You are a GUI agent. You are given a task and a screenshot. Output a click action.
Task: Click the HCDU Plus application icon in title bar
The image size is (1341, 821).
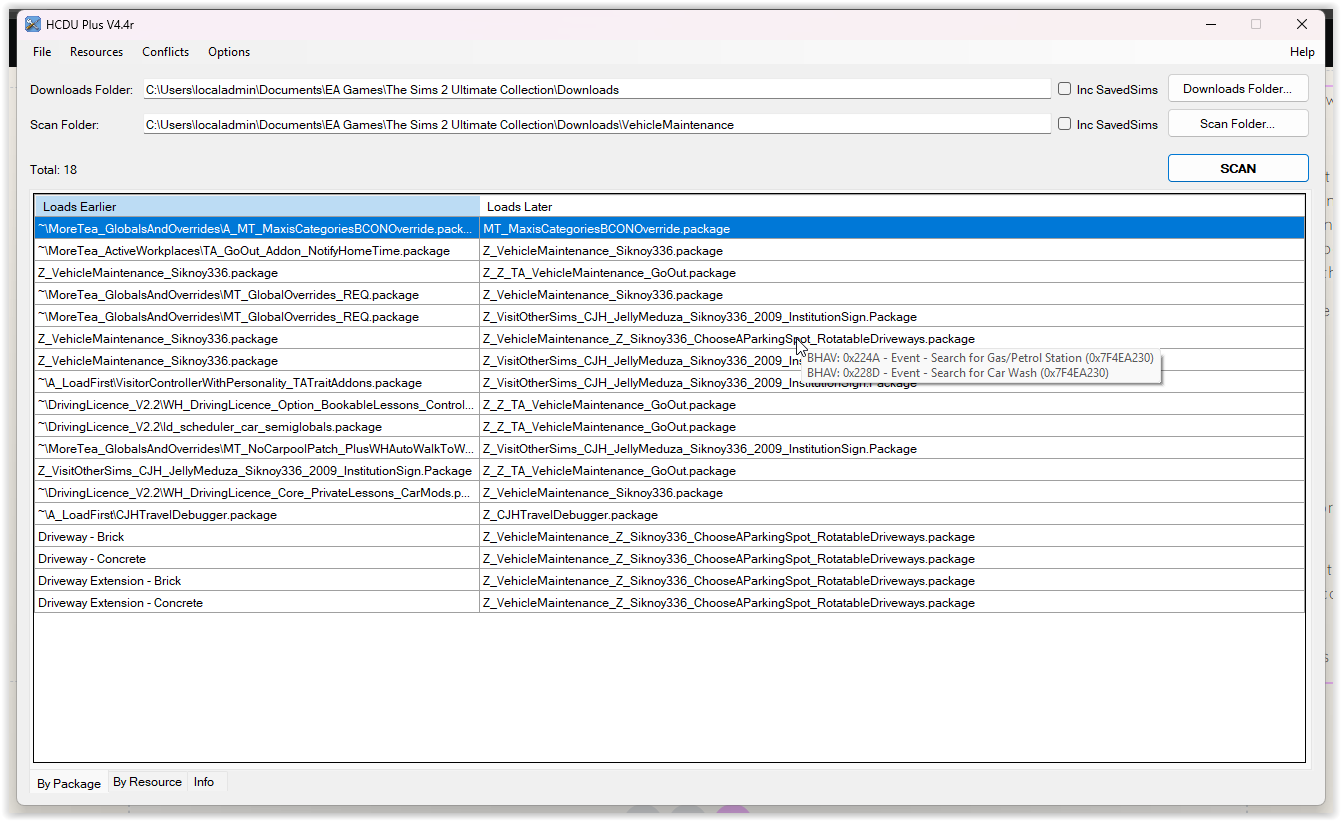point(33,23)
